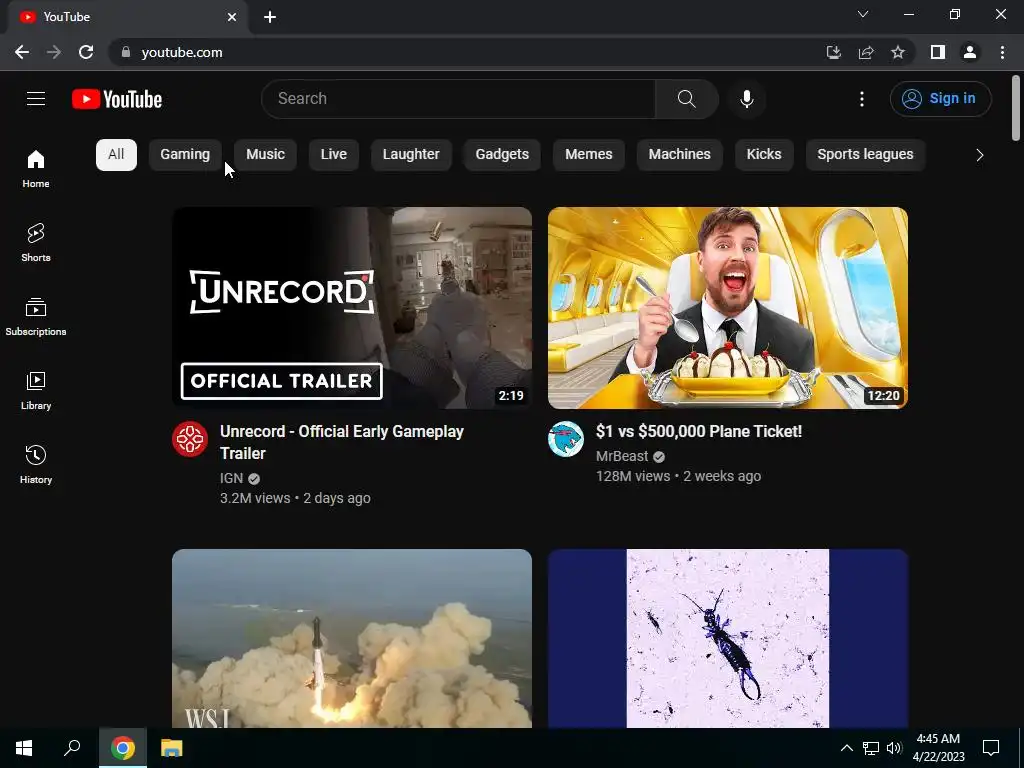The width and height of the screenshot is (1024, 768).
Task: Click the page vertical scrollbar thumb
Action: click(1016, 108)
